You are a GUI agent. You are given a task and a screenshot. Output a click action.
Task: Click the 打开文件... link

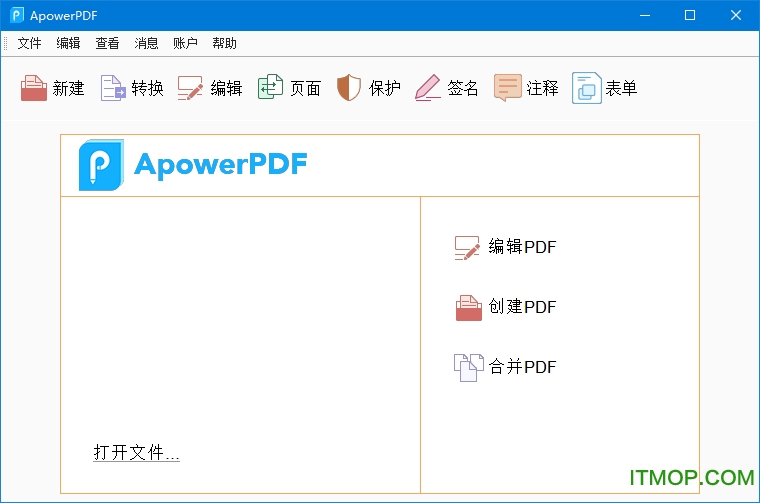pyautogui.click(x=136, y=453)
